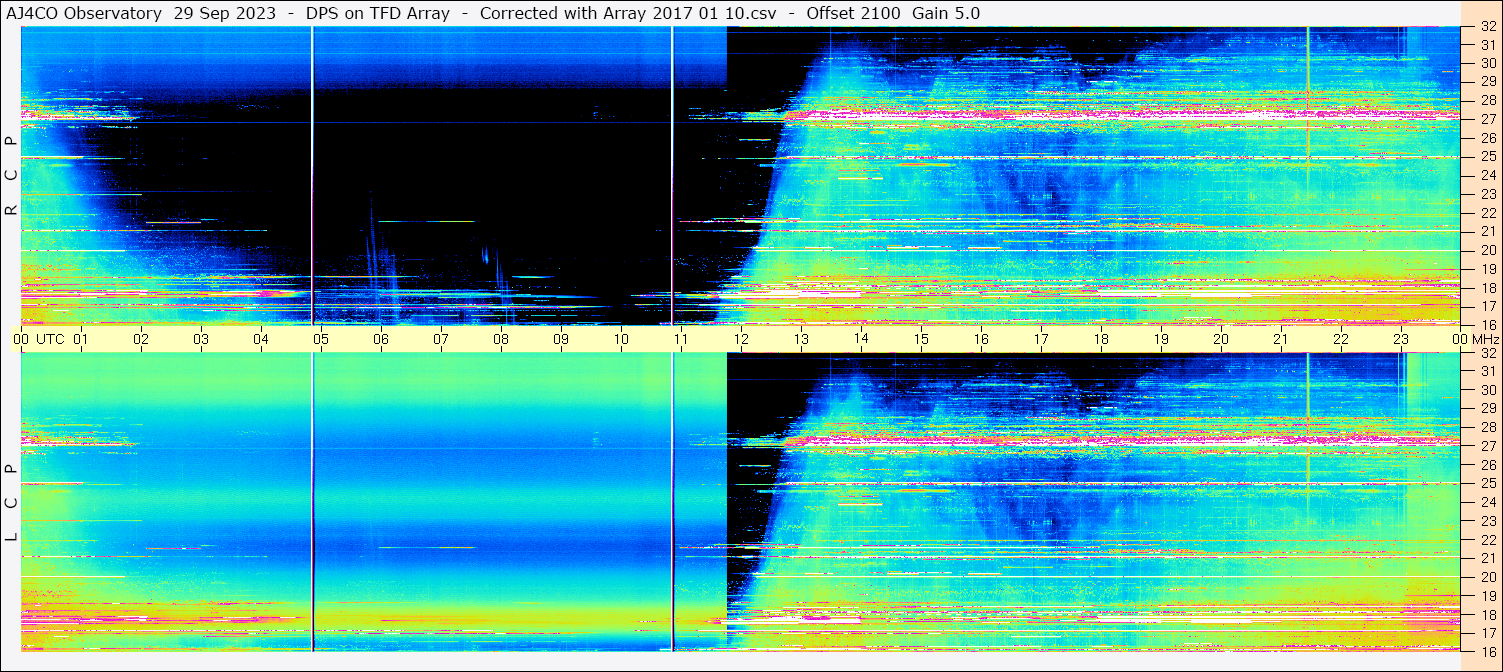The height and width of the screenshot is (672, 1503).
Task: Select the 25 MHz label in LCP panel
Action: pos(1487,483)
